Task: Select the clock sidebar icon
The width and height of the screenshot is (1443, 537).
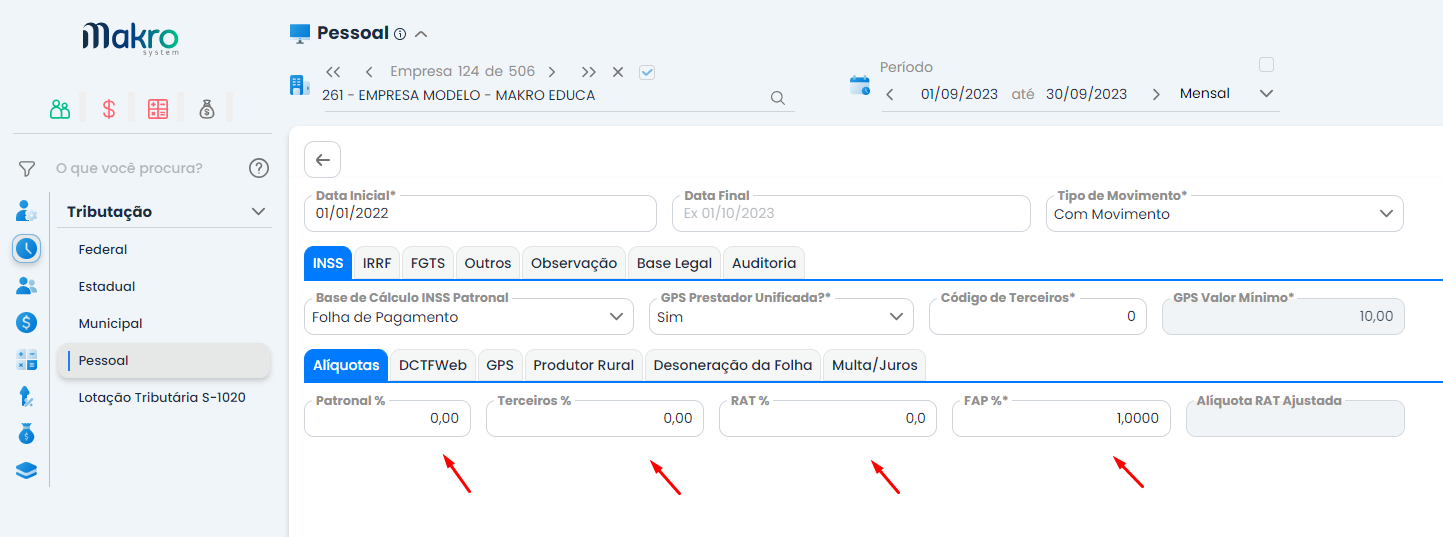Action: pyautogui.click(x=27, y=248)
